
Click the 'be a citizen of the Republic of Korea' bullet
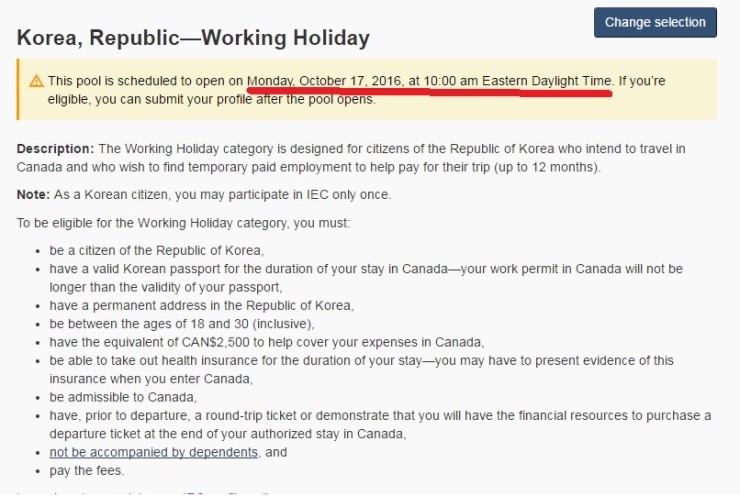[157, 250]
